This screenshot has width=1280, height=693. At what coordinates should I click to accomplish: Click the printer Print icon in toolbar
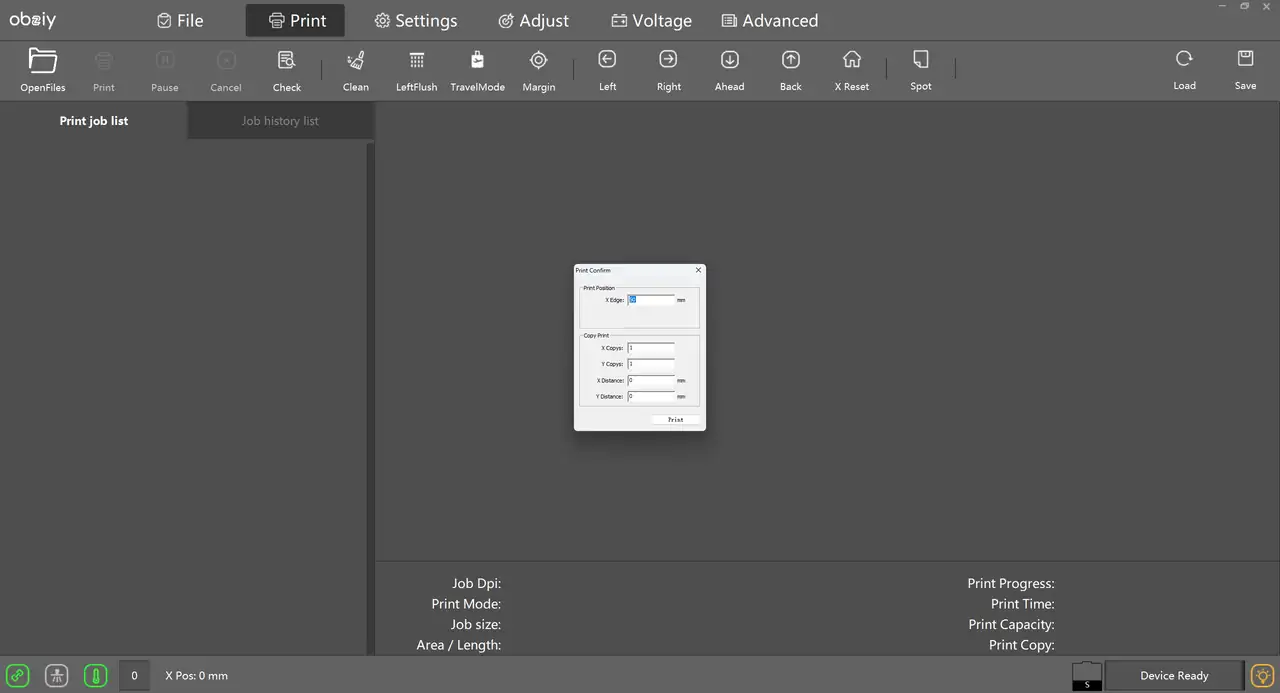point(104,60)
